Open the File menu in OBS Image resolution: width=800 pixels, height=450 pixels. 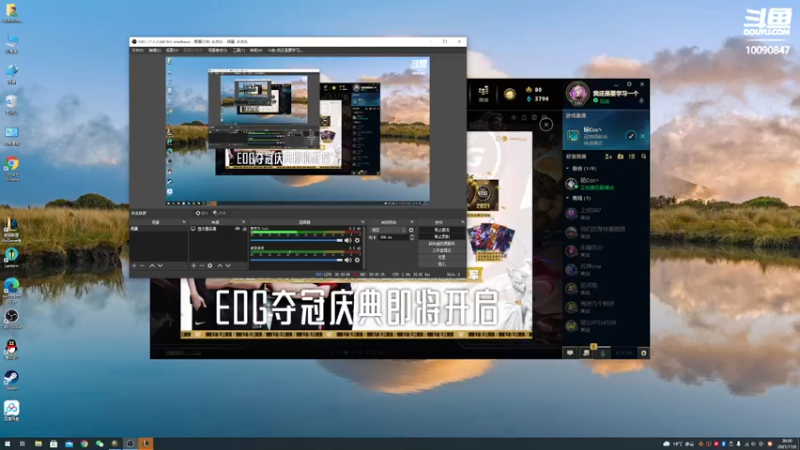click(137, 51)
